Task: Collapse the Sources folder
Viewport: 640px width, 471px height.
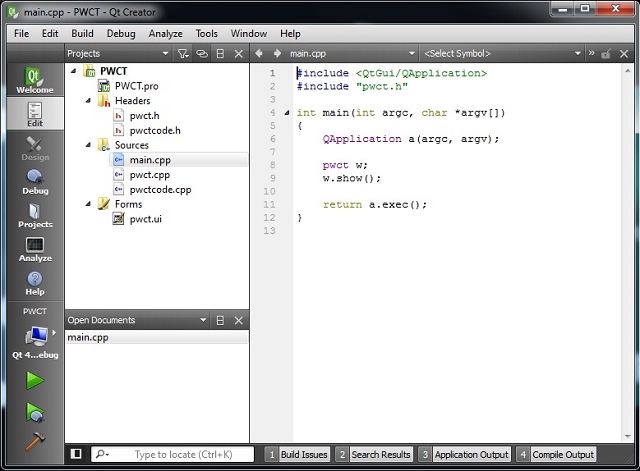Action: tap(88, 145)
